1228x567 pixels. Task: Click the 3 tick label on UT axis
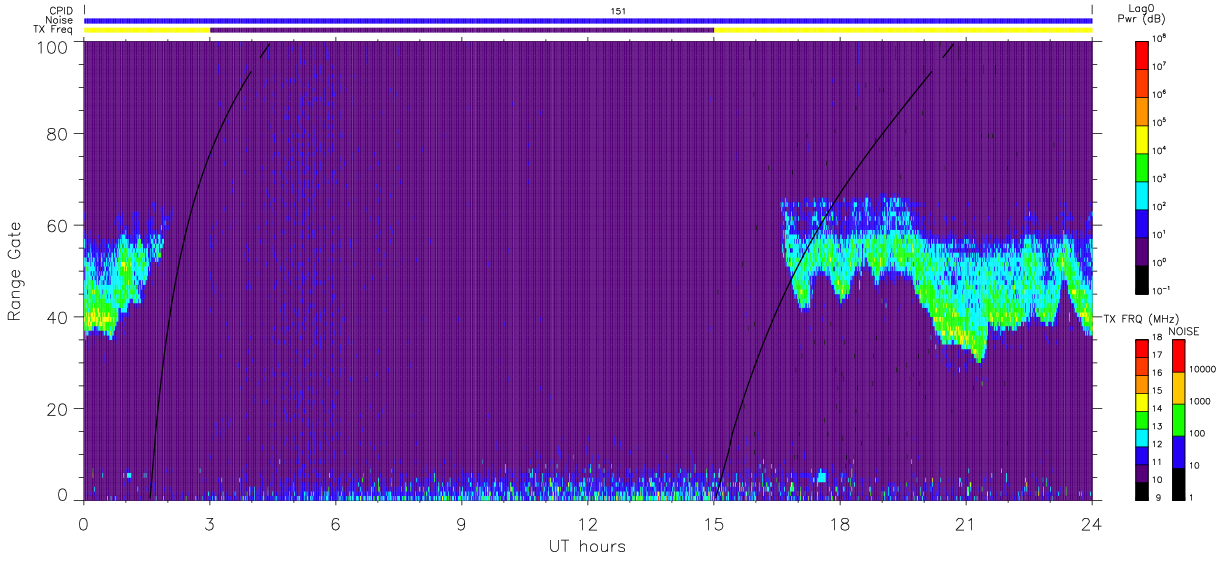pos(210,523)
